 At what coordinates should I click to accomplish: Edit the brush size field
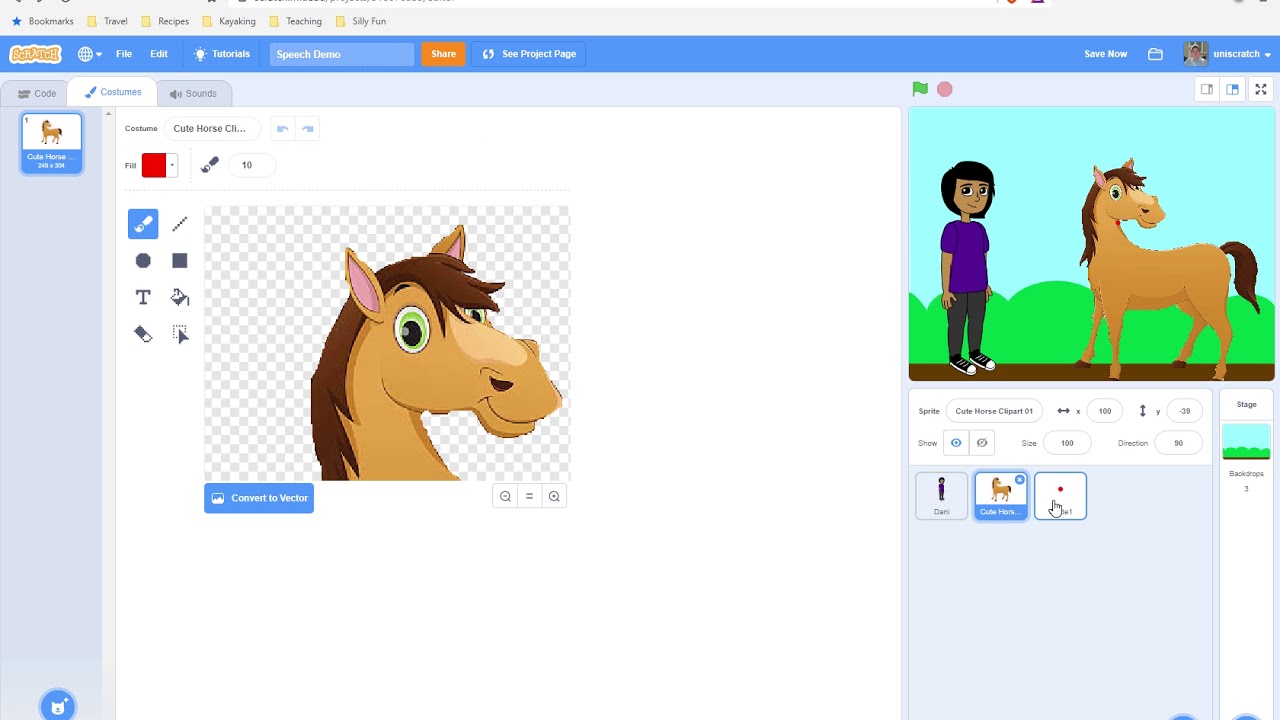click(253, 165)
